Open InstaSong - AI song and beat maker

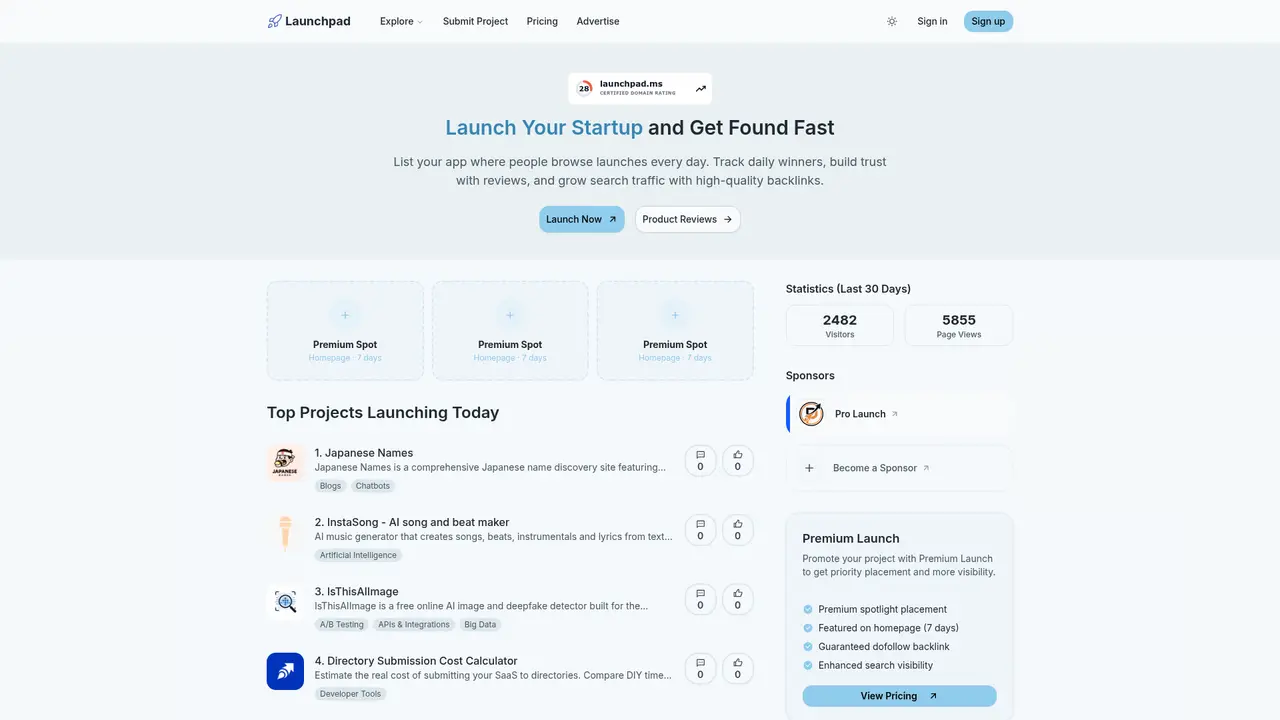click(412, 522)
